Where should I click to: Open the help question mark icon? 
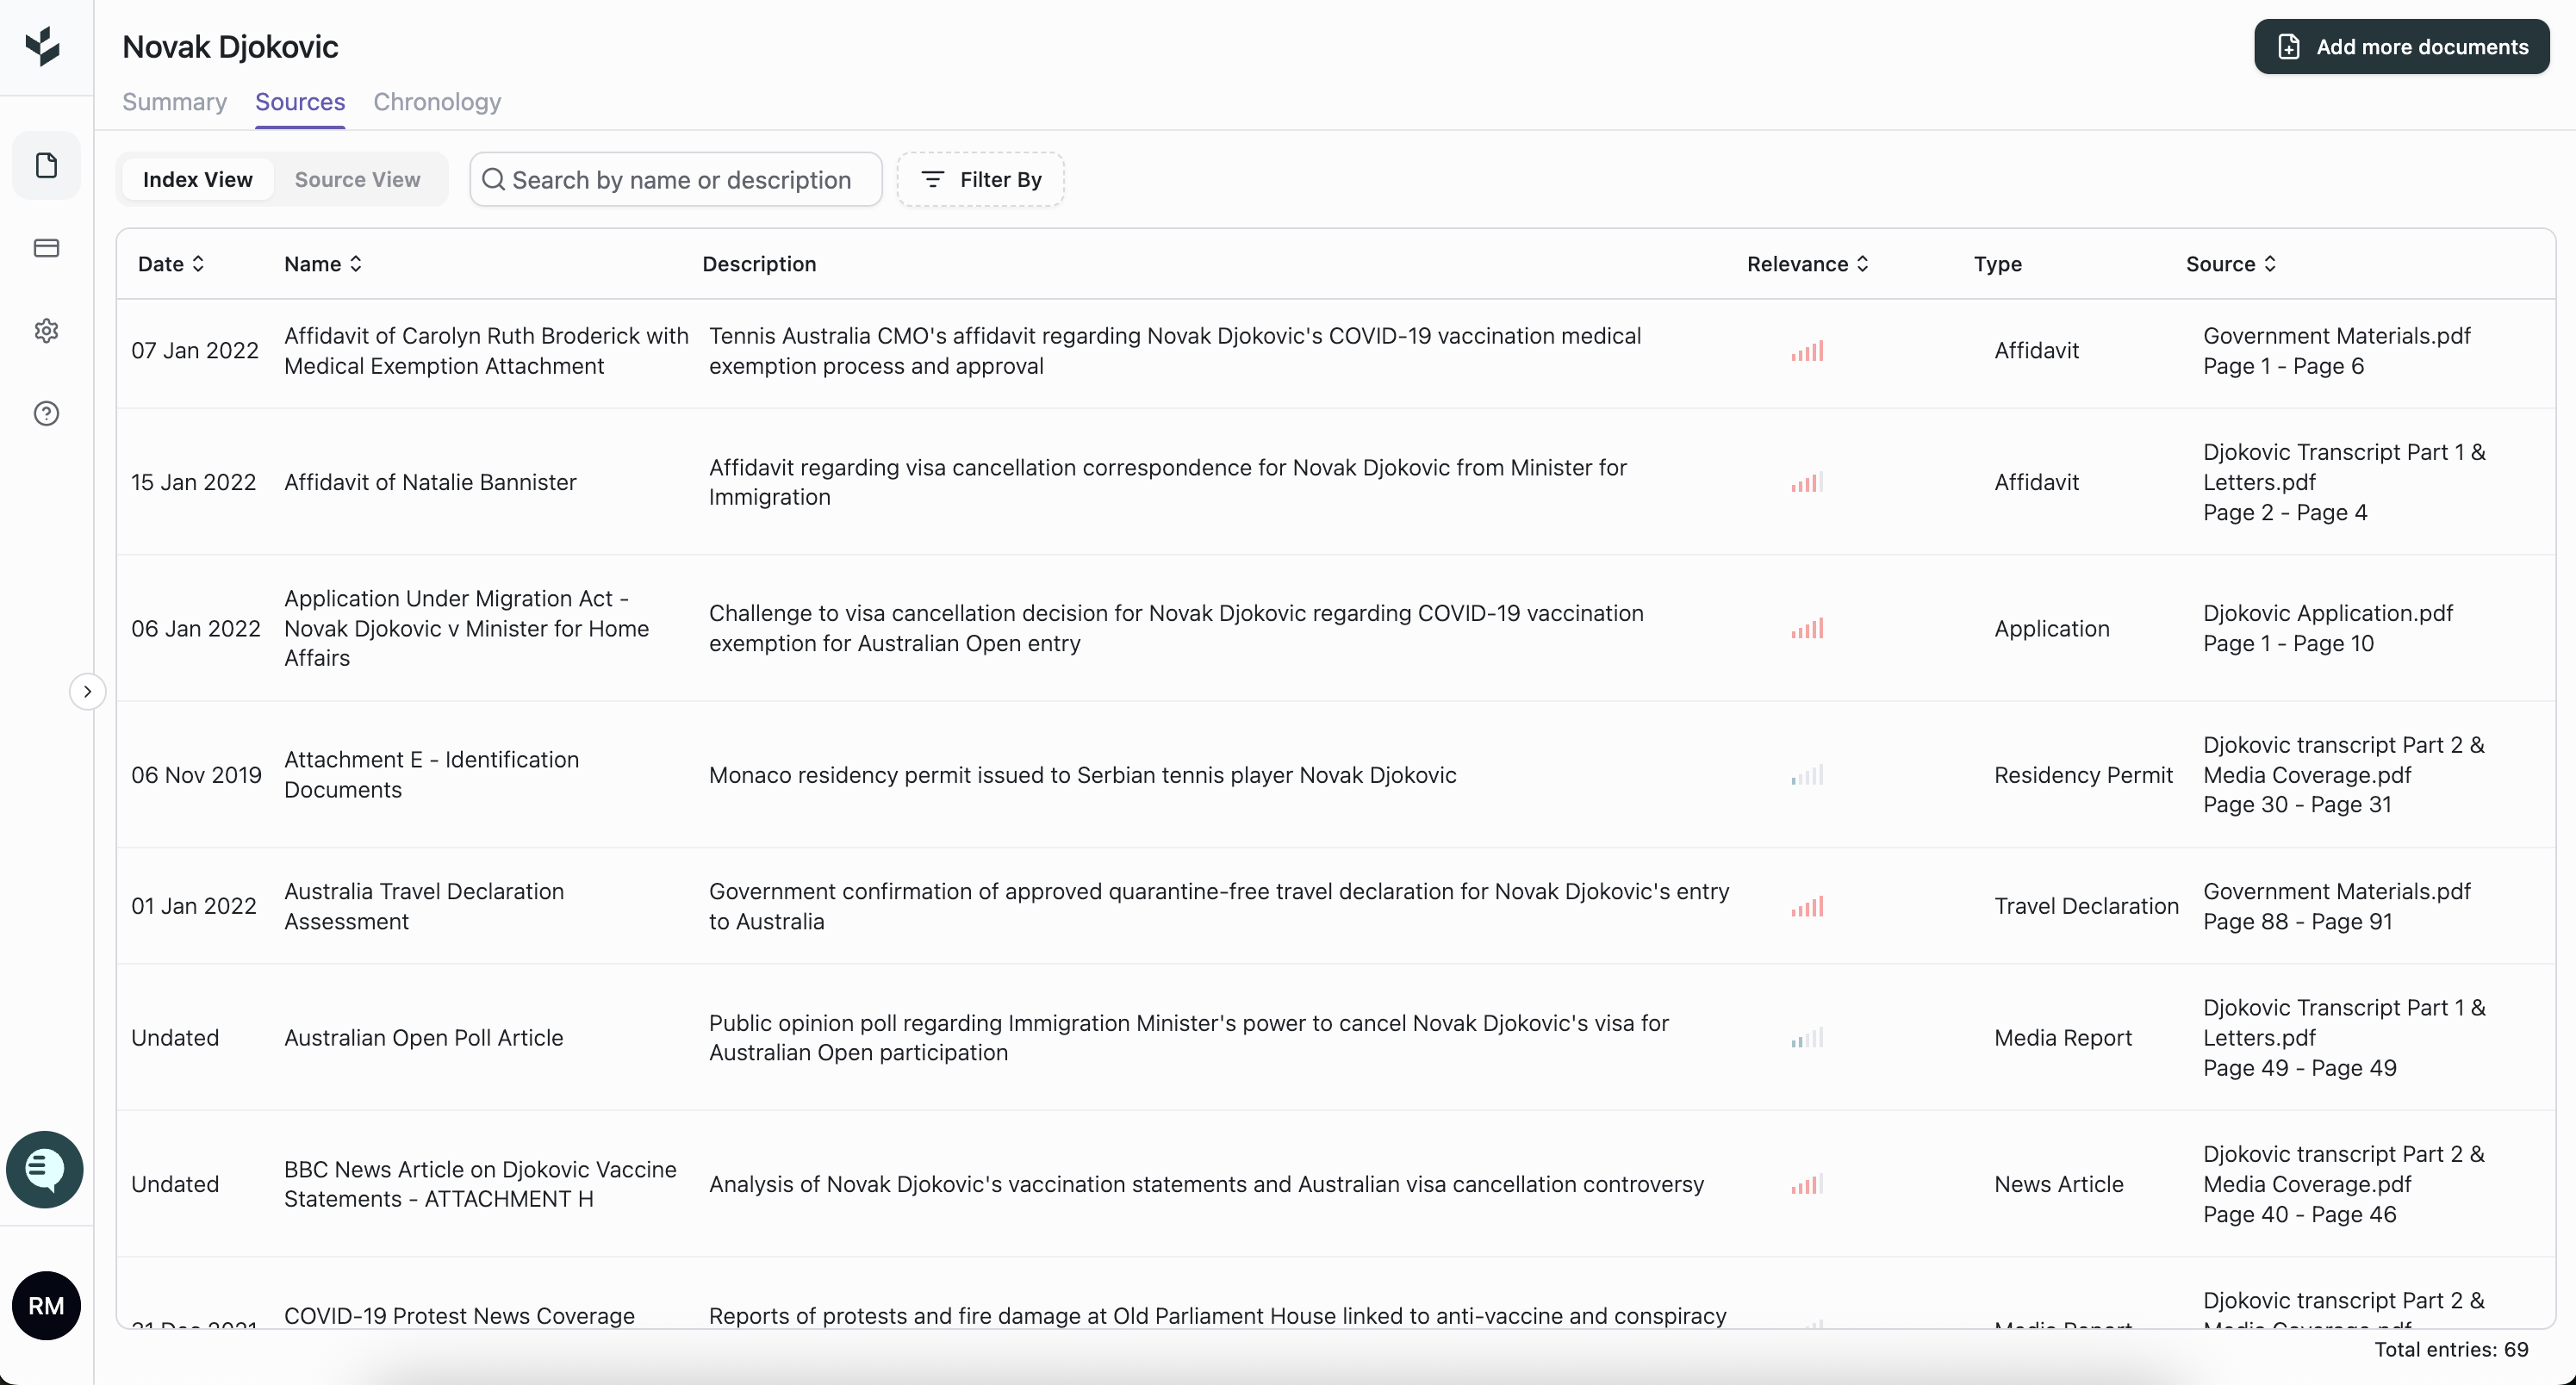(x=46, y=414)
